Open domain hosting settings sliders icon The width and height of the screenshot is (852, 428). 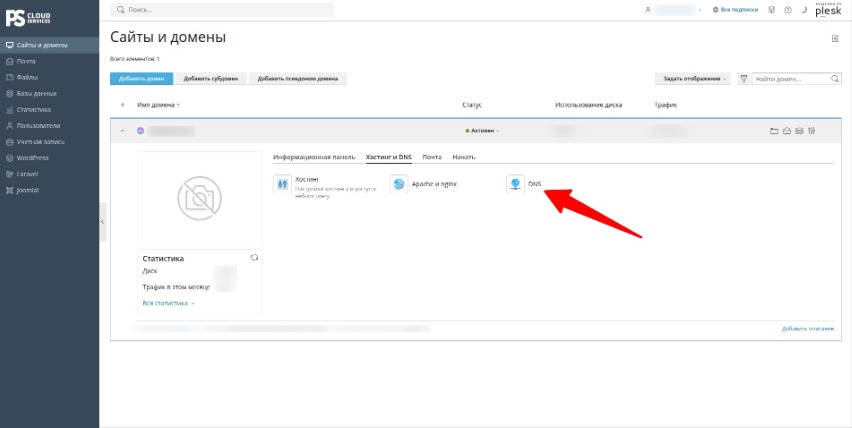pos(812,131)
